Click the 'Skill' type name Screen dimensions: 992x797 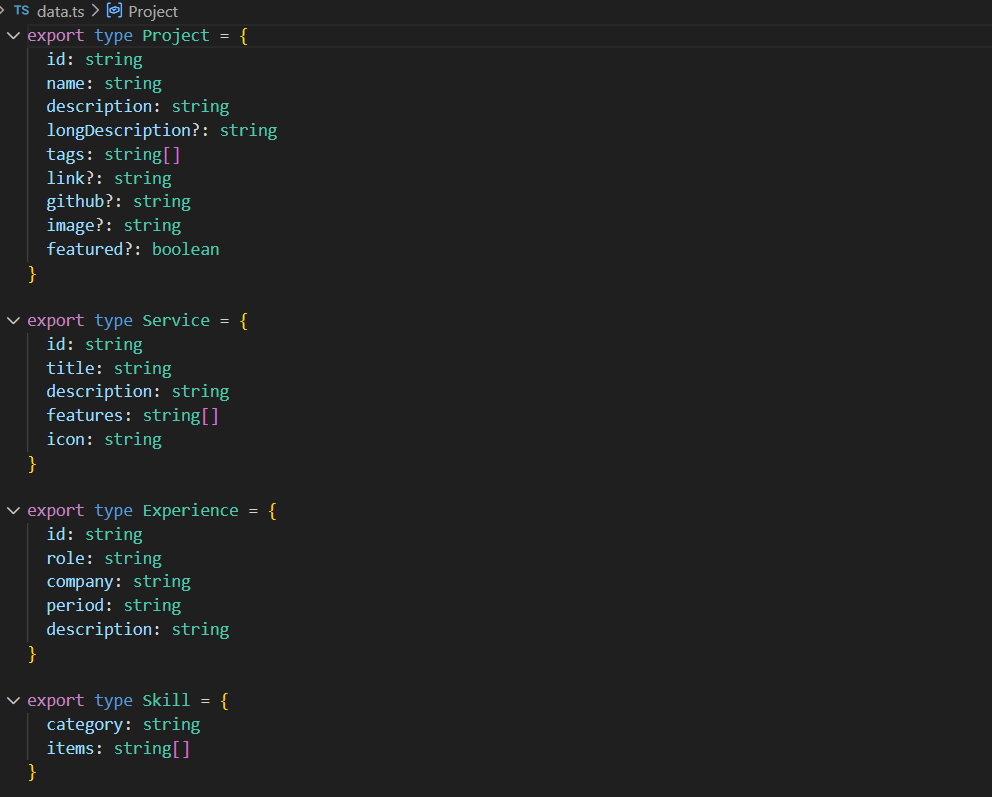(166, 700)
